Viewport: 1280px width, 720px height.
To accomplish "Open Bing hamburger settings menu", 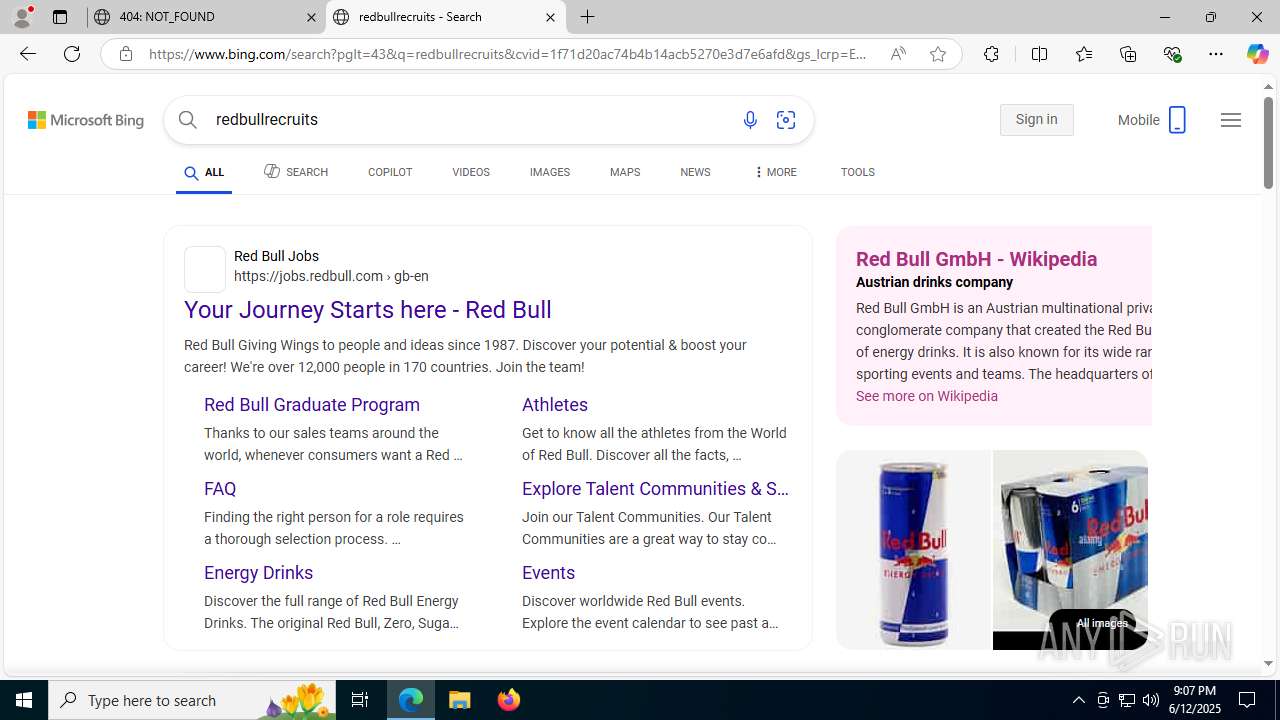I will 1231,120.
